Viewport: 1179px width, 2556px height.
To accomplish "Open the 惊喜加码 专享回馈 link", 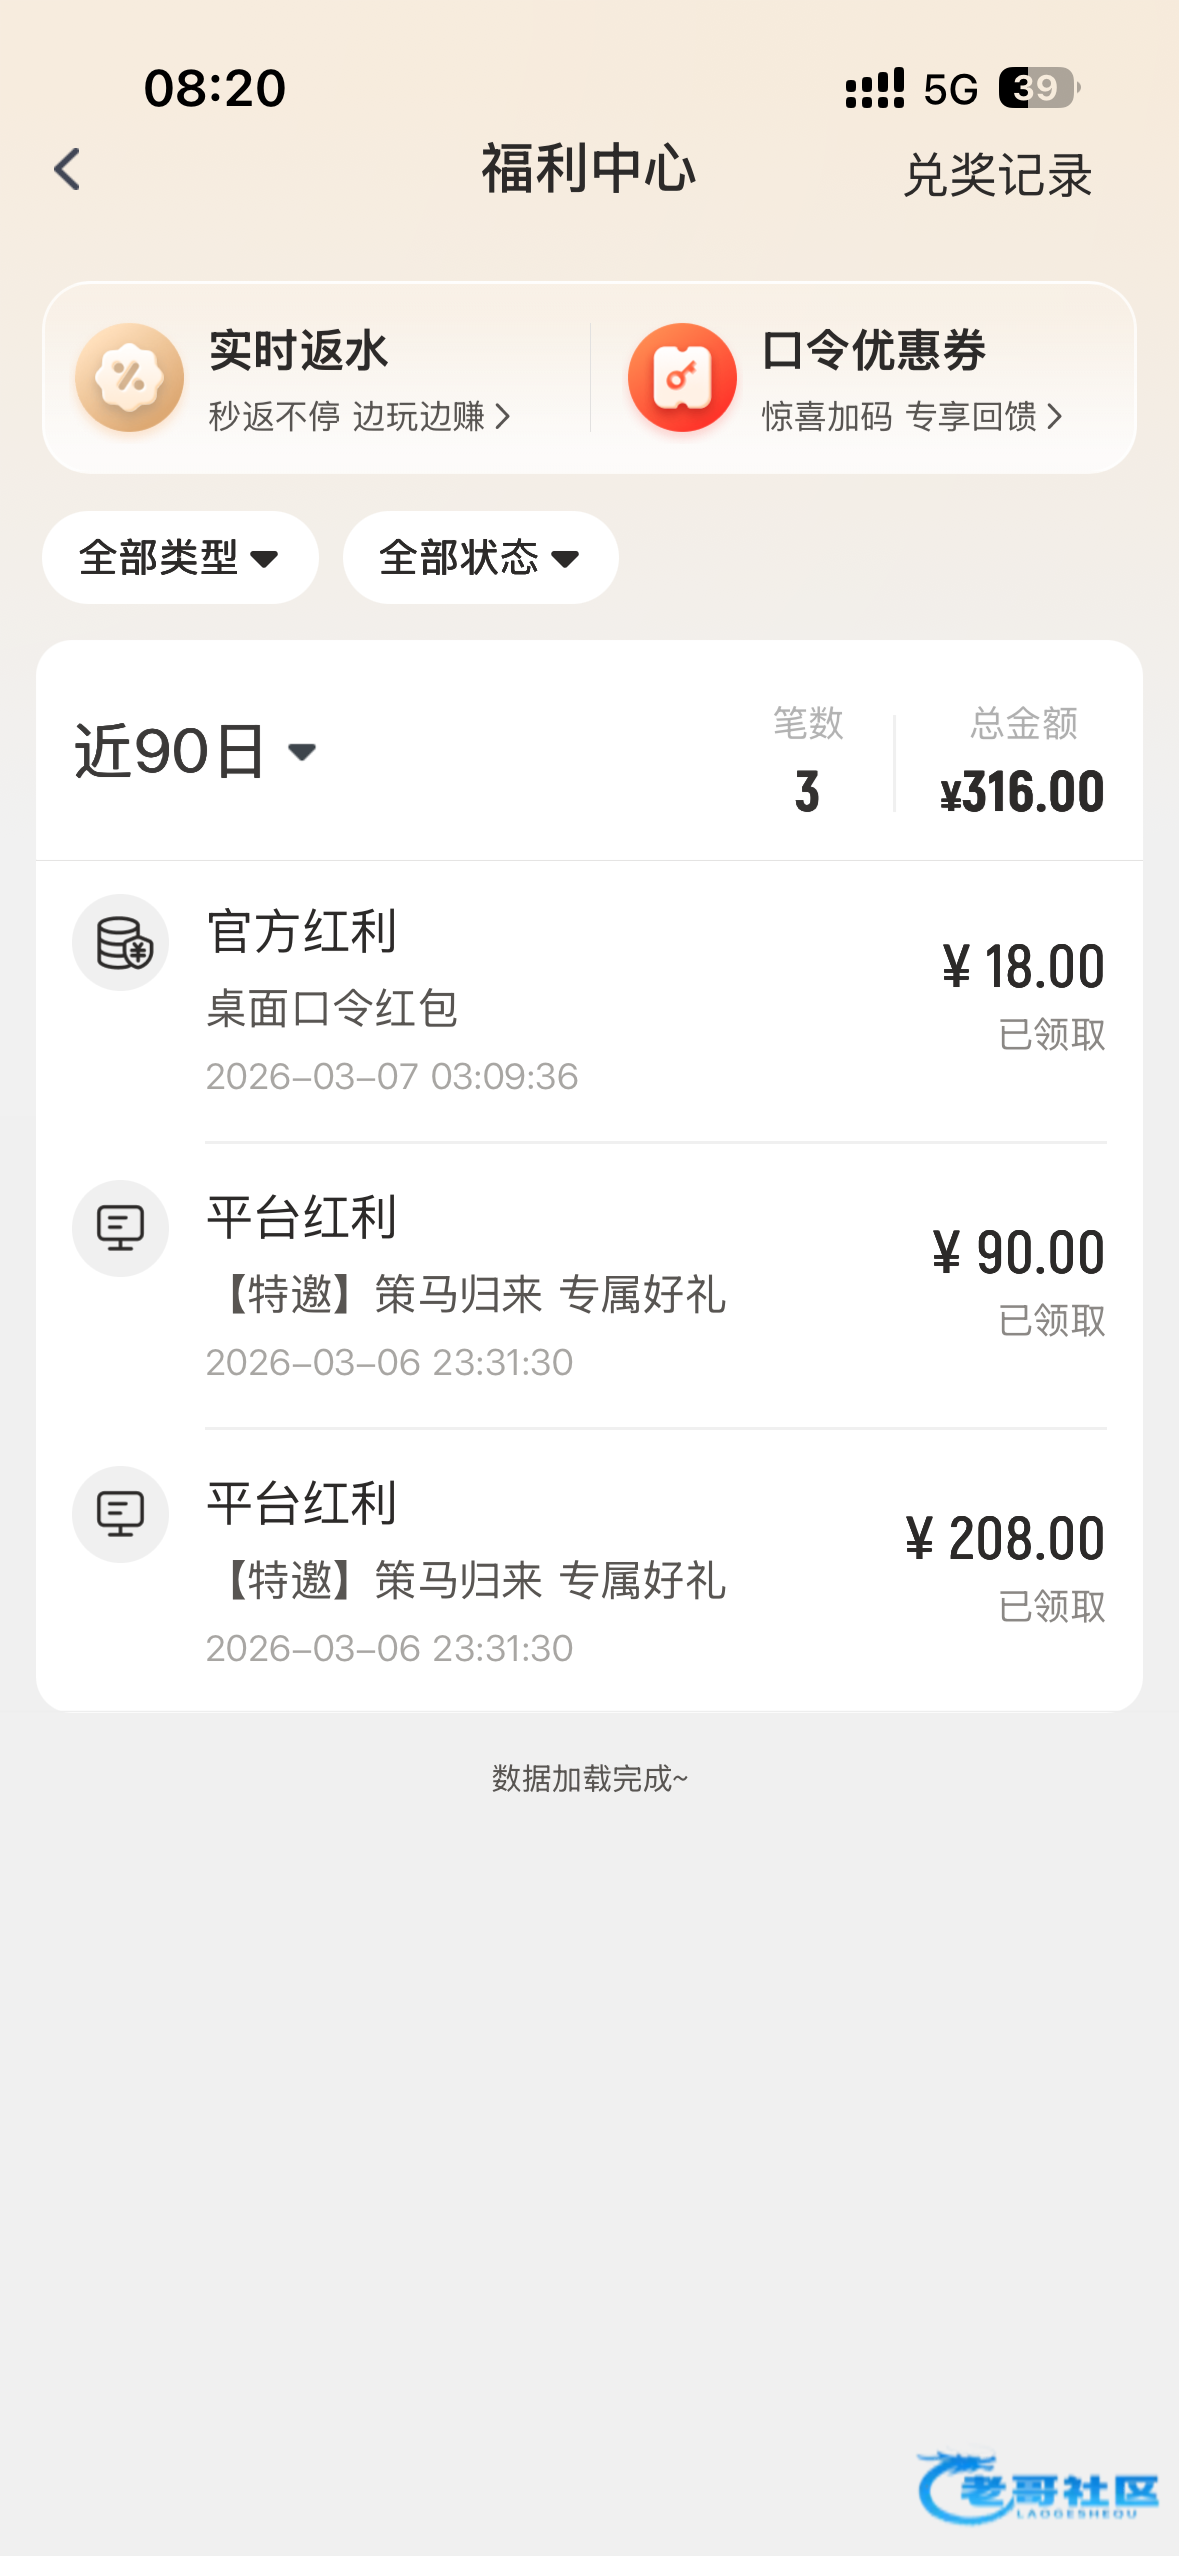I will (x=911, y=416).
